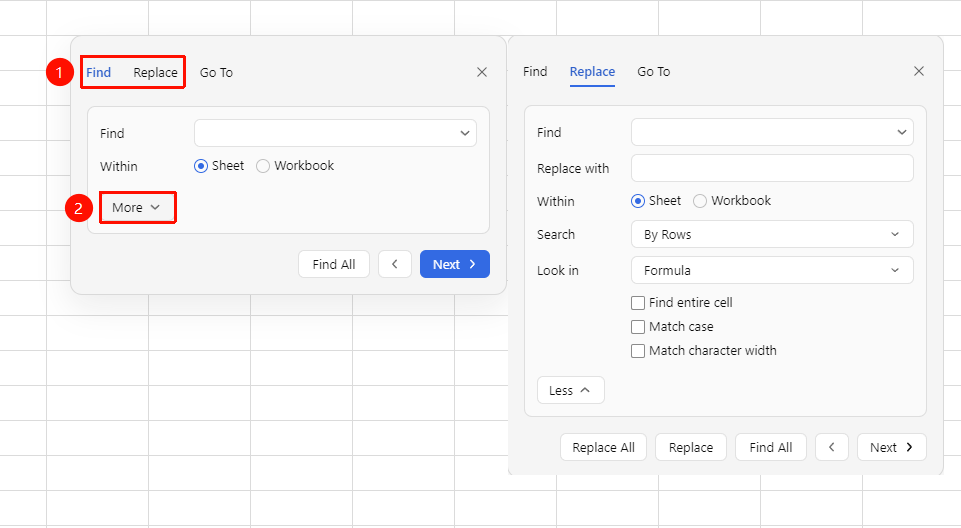Enable Find entire cell checkbox
This screenshot has height=528, width=961.
638,303
